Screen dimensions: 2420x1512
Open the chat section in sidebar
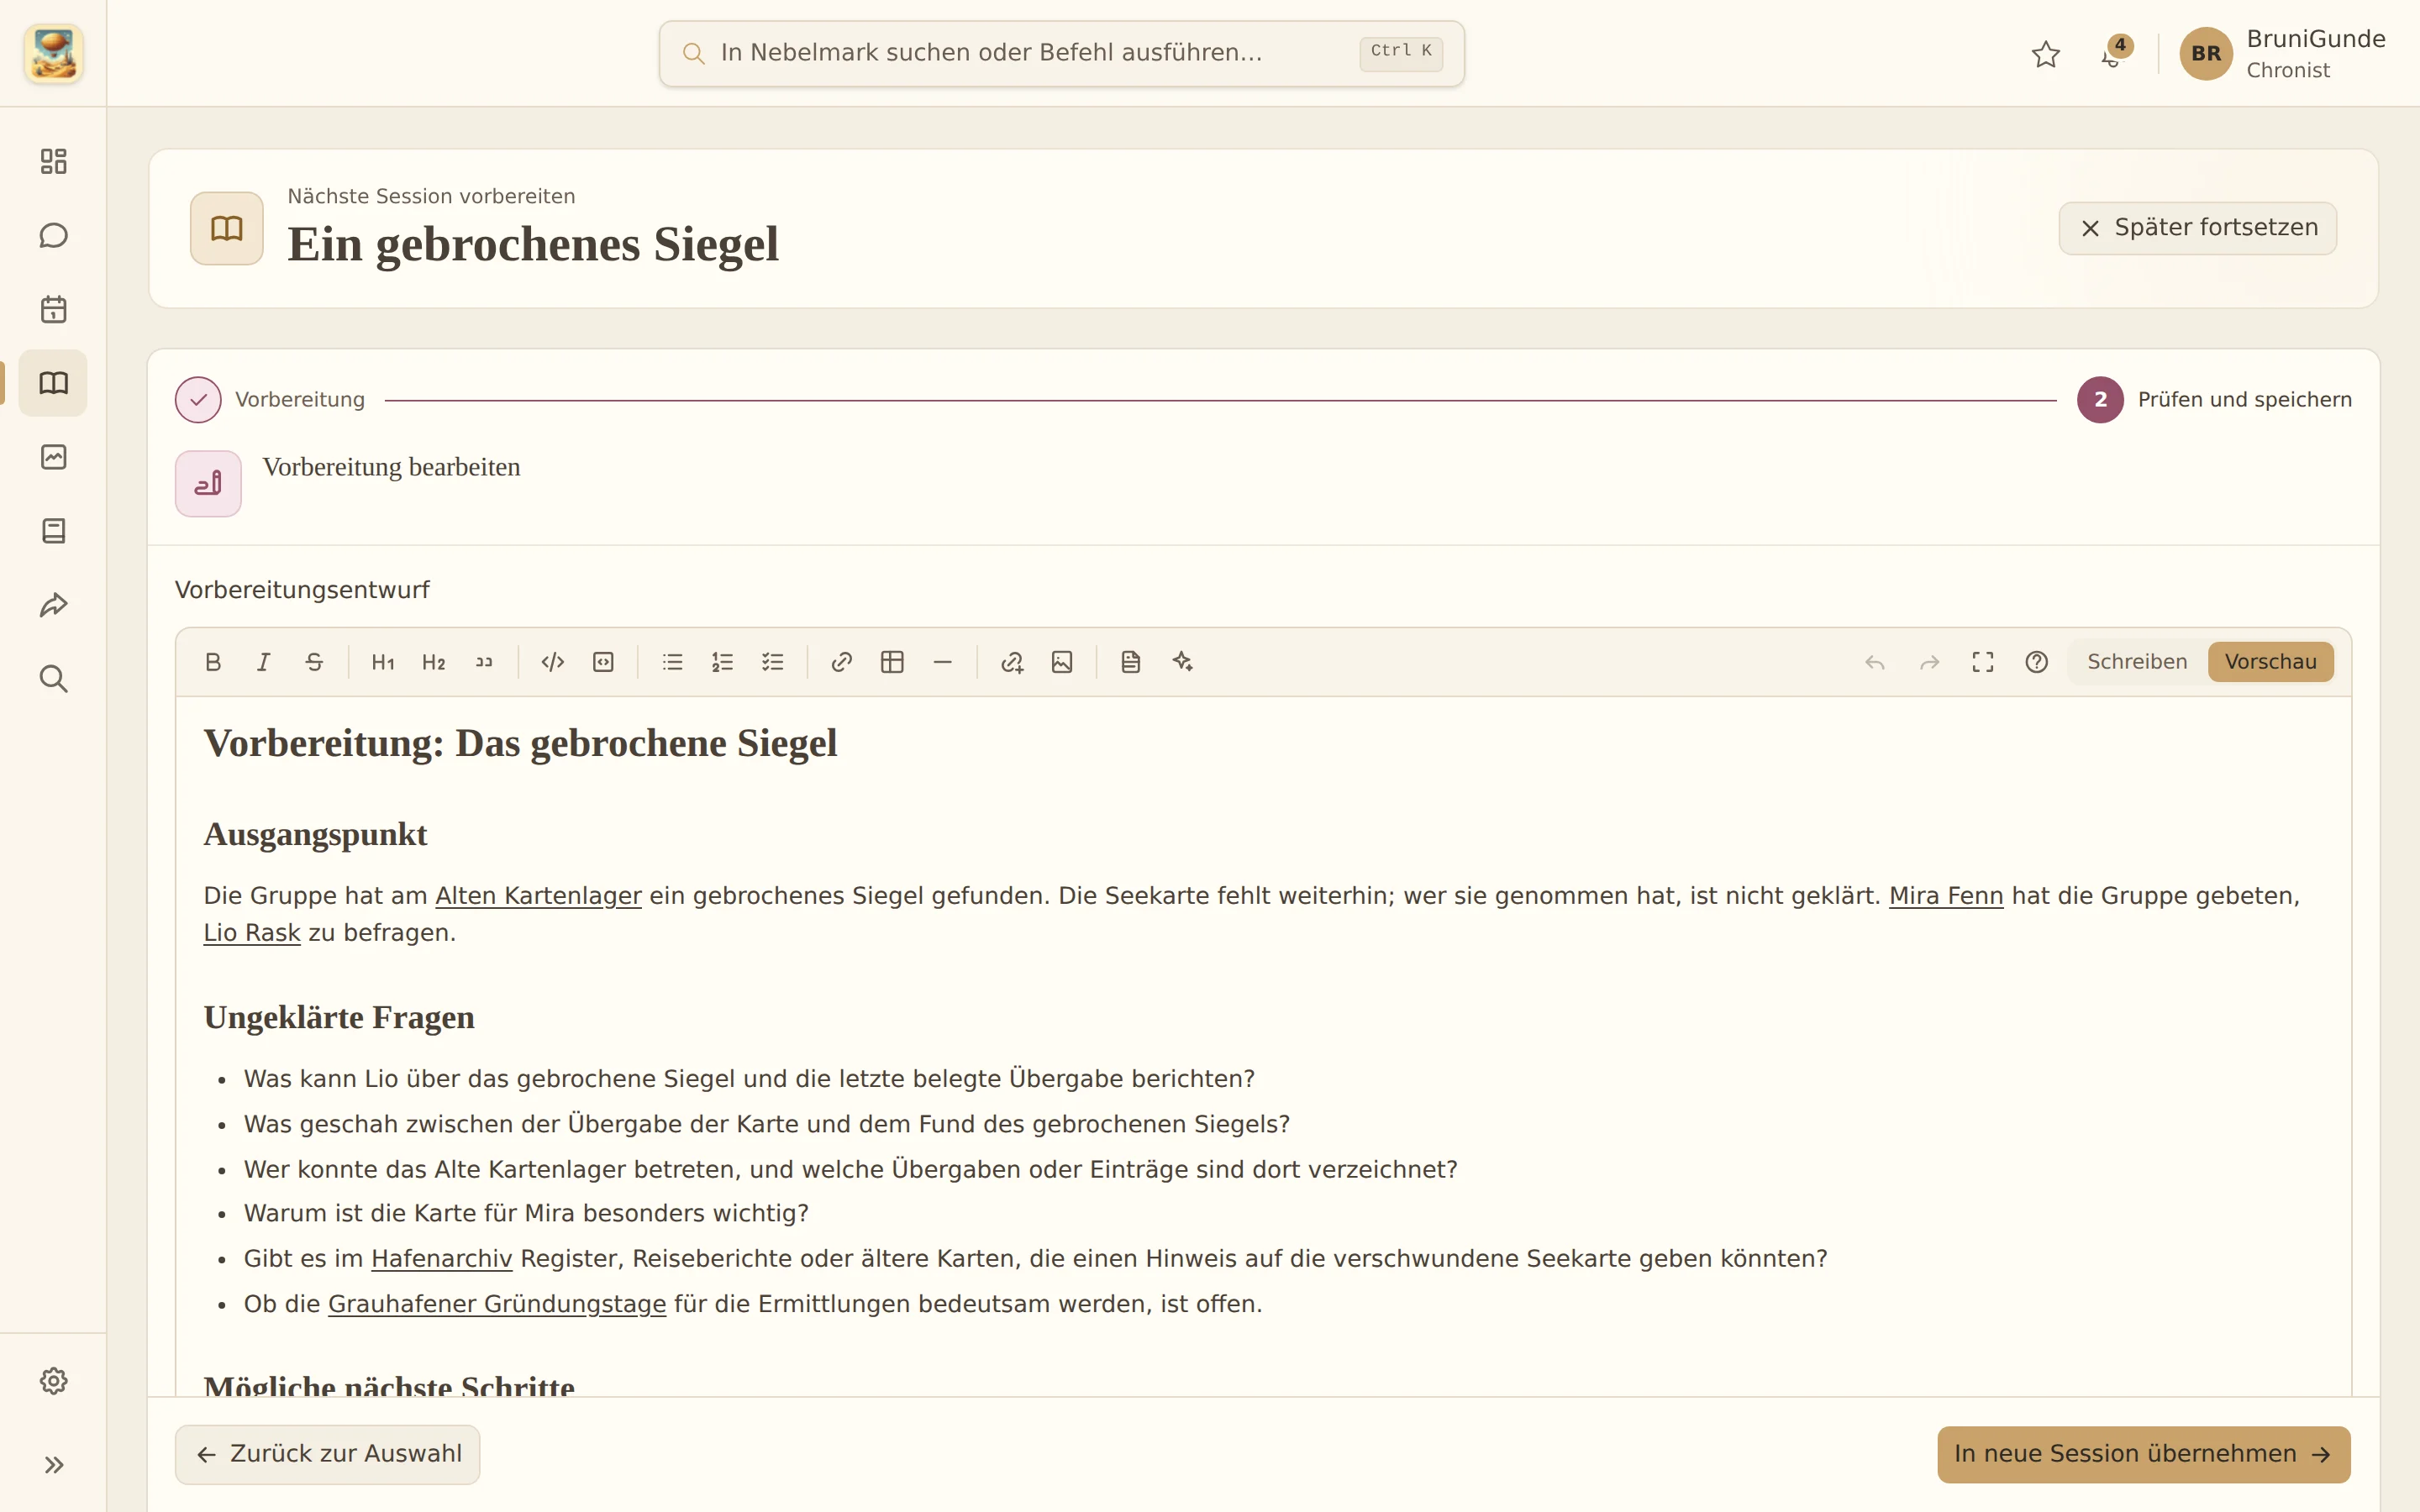pyautogui.click(x=53, y=235)
